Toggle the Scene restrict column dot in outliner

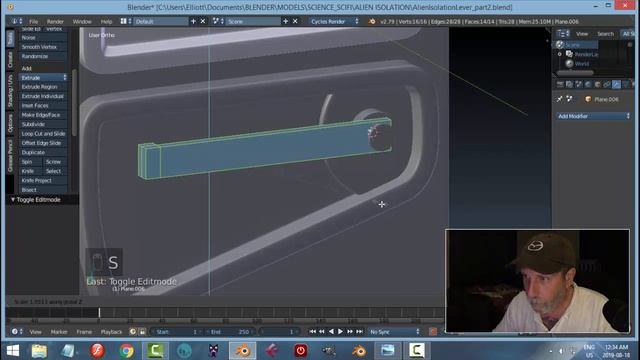(630, 44)
